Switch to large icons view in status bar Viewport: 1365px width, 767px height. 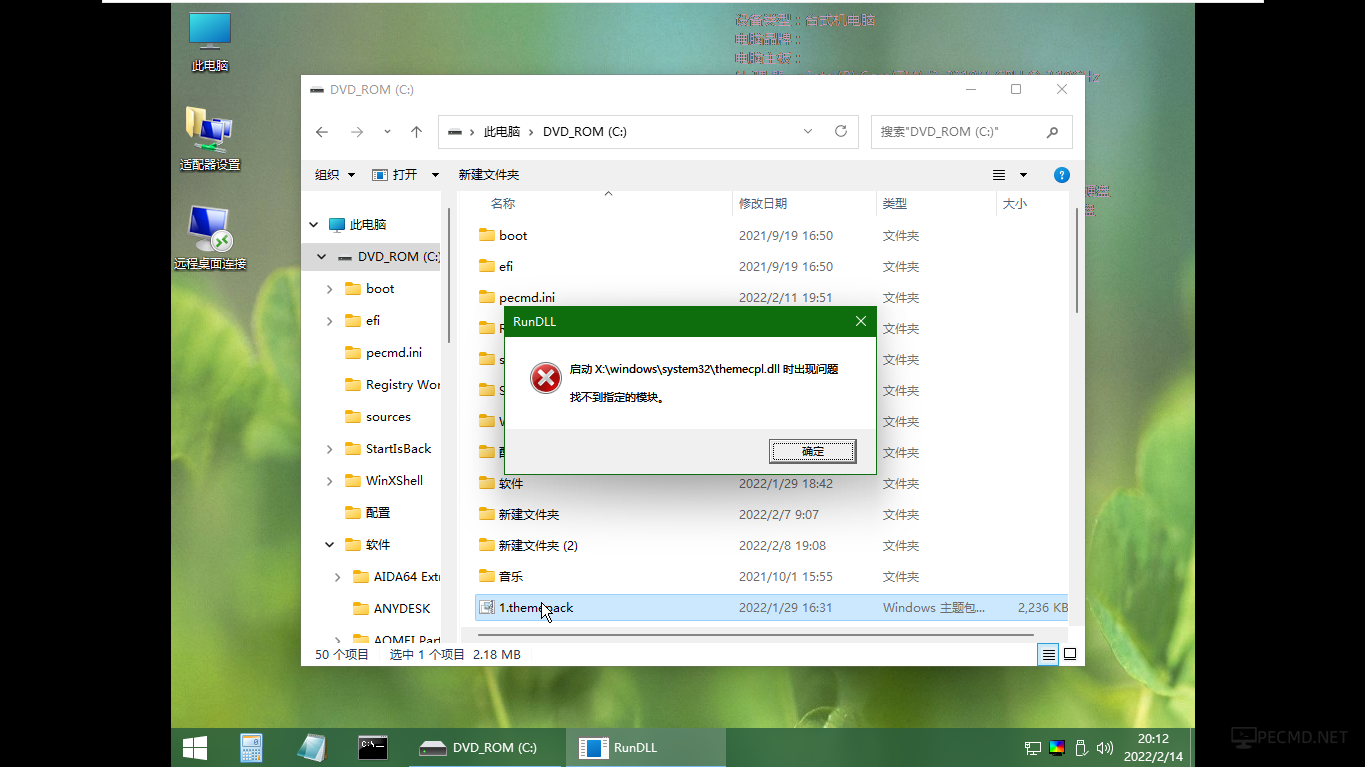pos(1070,655)
